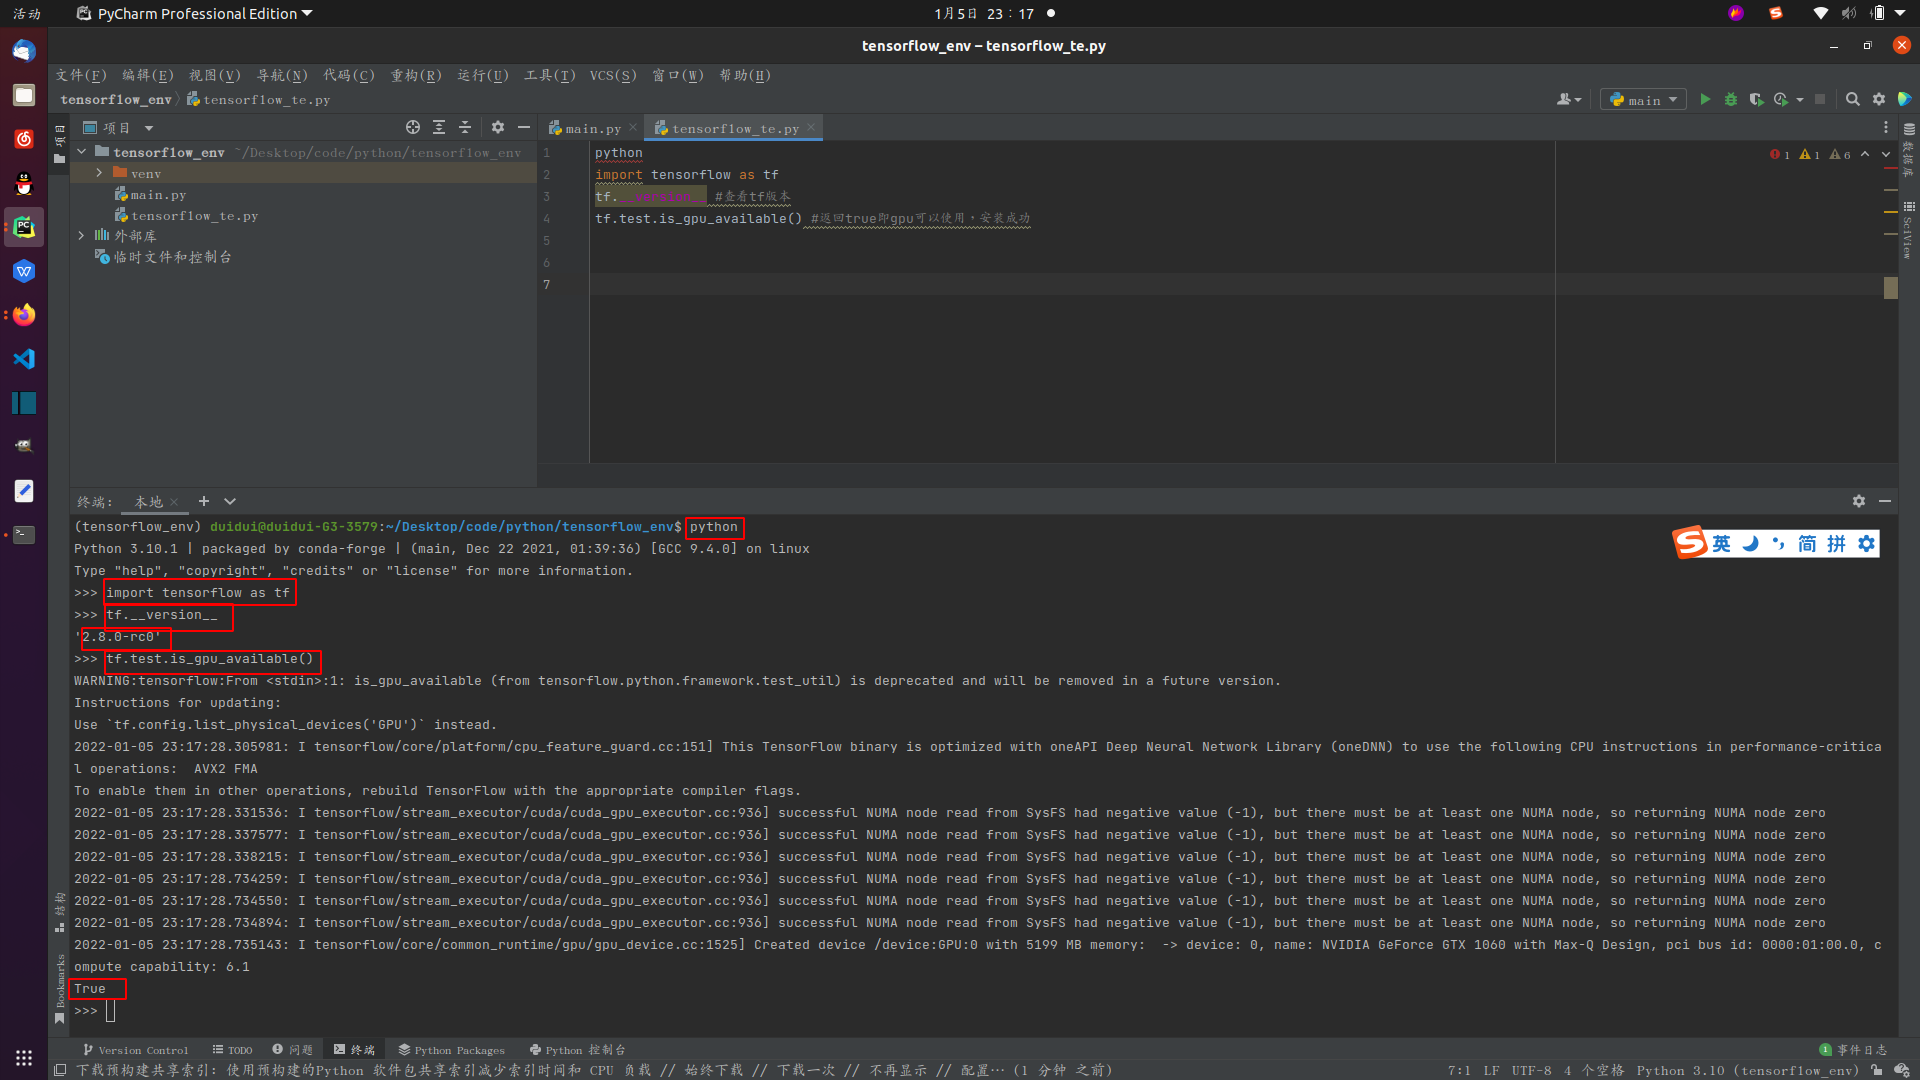Open the 运行(U) menu
This screenshot has height=1080, width=1920.
point(483,75)
